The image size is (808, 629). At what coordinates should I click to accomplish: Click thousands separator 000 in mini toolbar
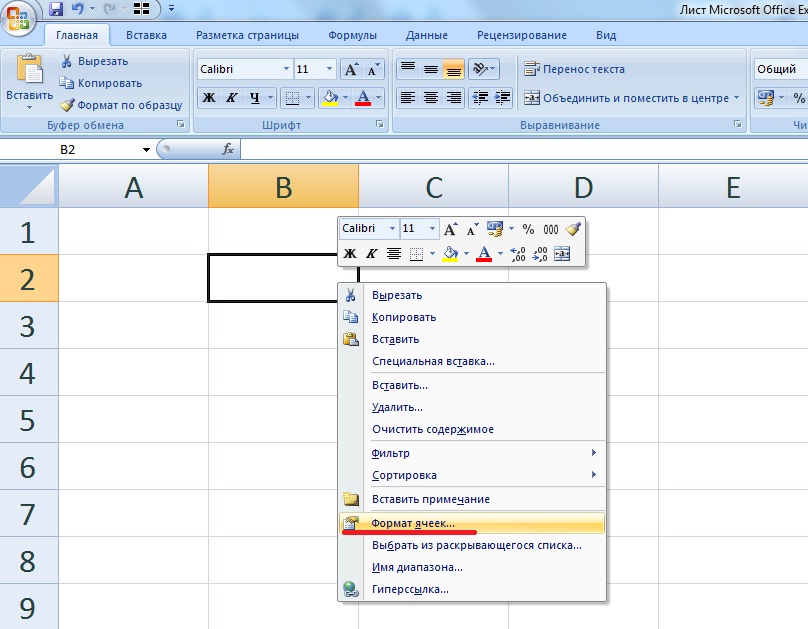551,229
